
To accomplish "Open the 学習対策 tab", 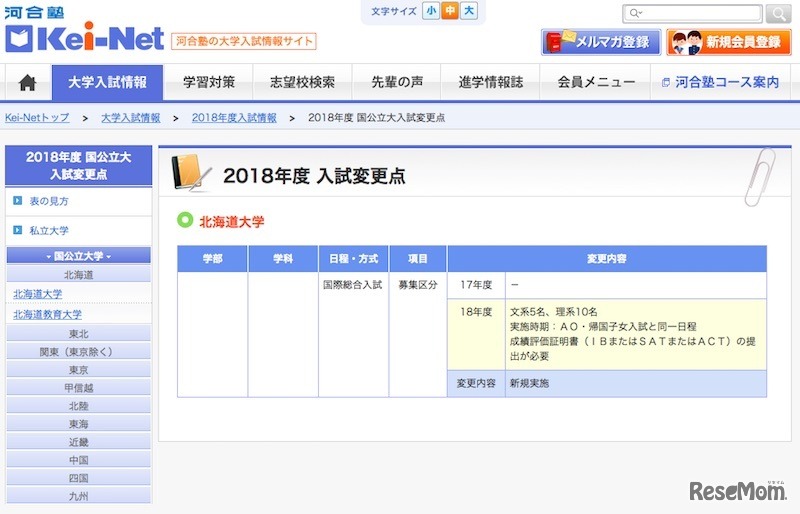I will [209, 82].
